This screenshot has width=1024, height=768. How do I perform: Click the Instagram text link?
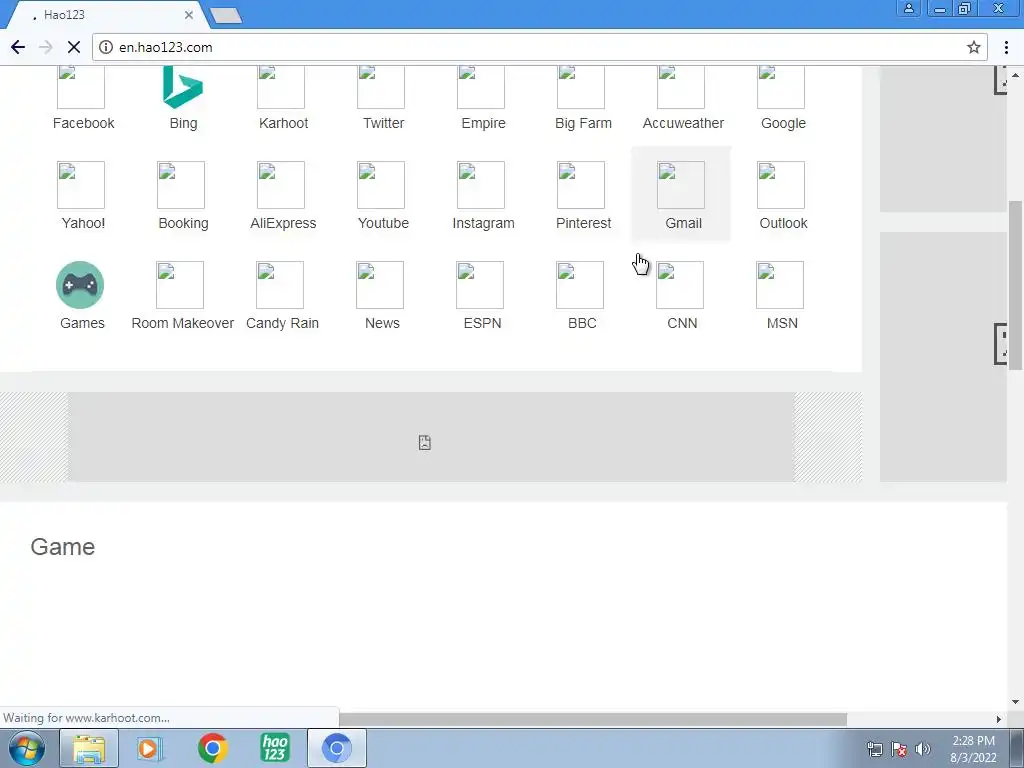[483, 223]
